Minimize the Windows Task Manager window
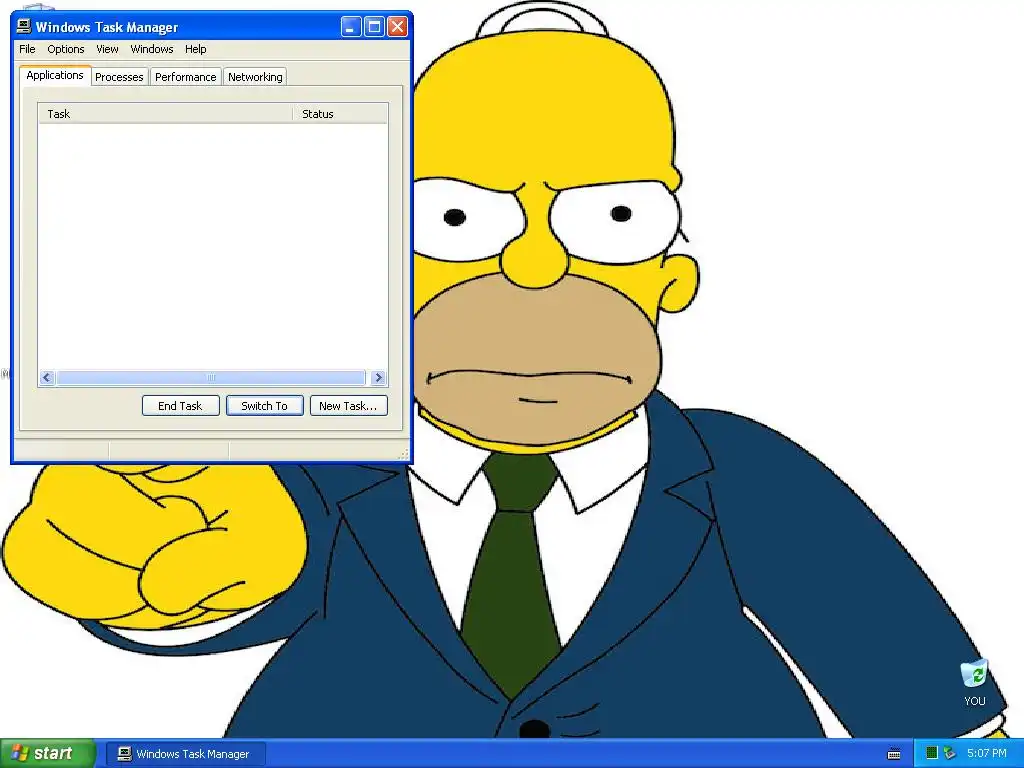The width and height of the screenshot is (1024, 768). click(351, 27)
